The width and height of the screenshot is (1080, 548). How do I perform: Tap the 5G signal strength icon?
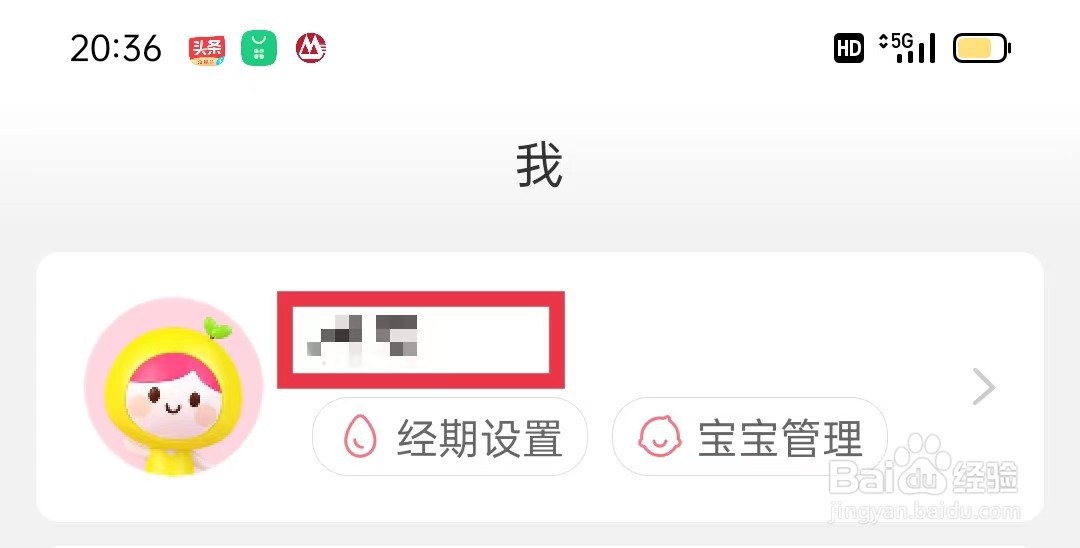click(908, 48)
